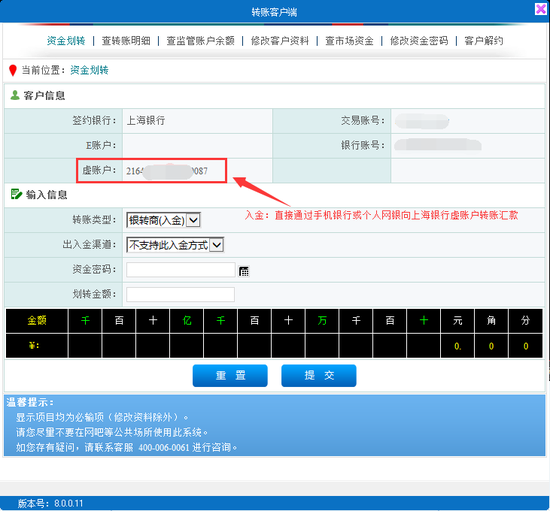Open the 查转账明细 tab

tap(126, 41)
